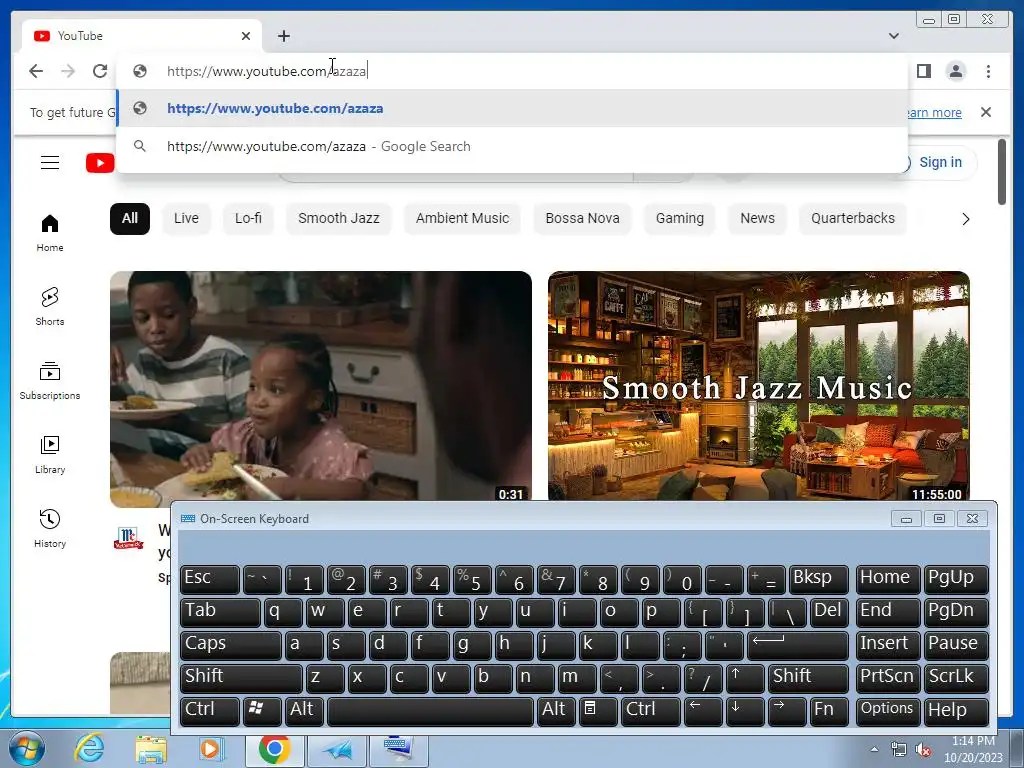This screenshot has width=1024, height=768.
Task: Select the Live filter chip
Action: coord(186,218)
